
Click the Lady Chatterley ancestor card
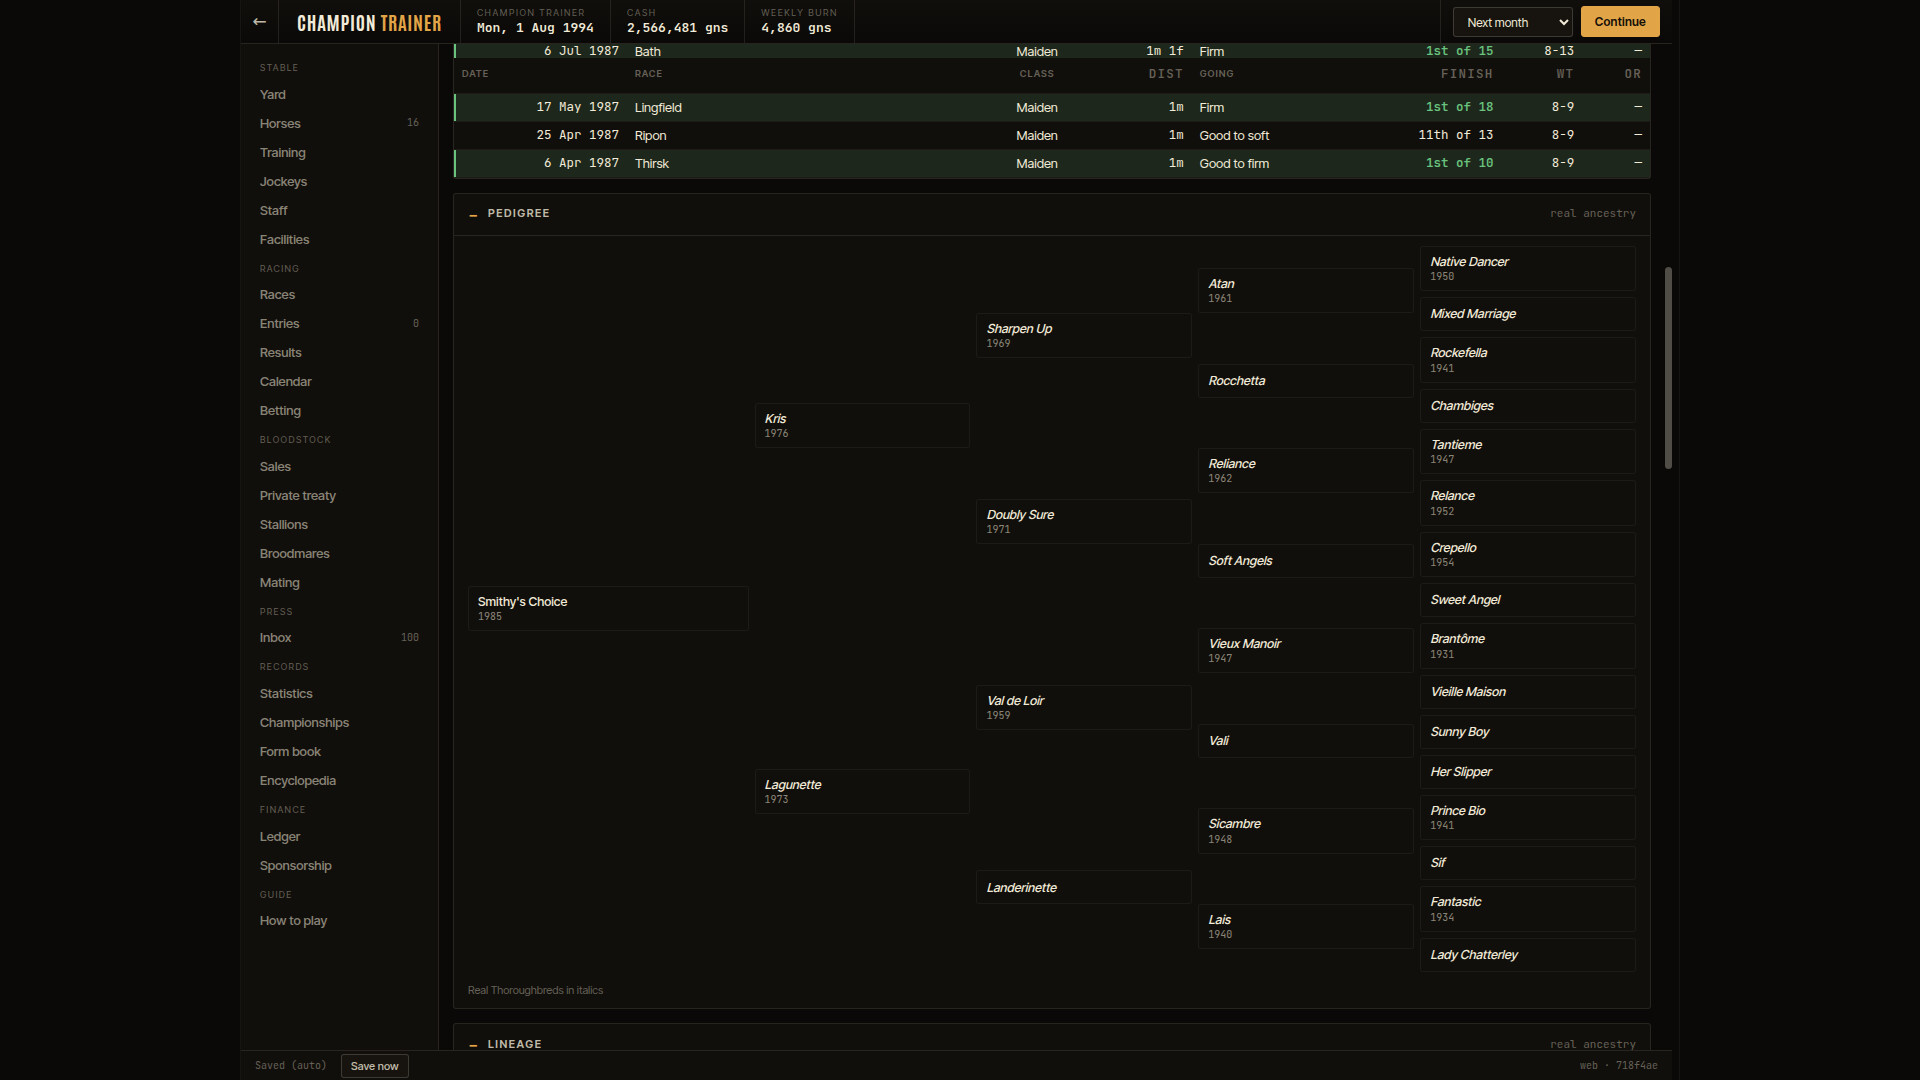[1527, 955]
